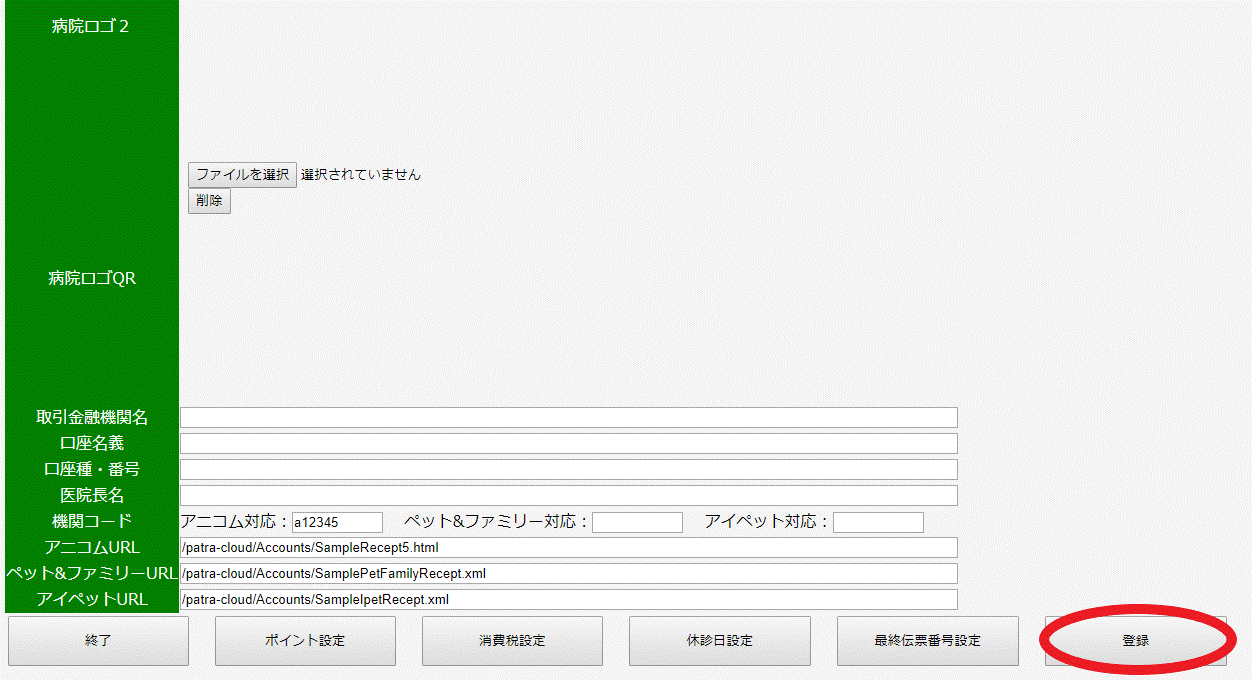
Task: Click the アイペットURL label
Action: pos(92,599)
